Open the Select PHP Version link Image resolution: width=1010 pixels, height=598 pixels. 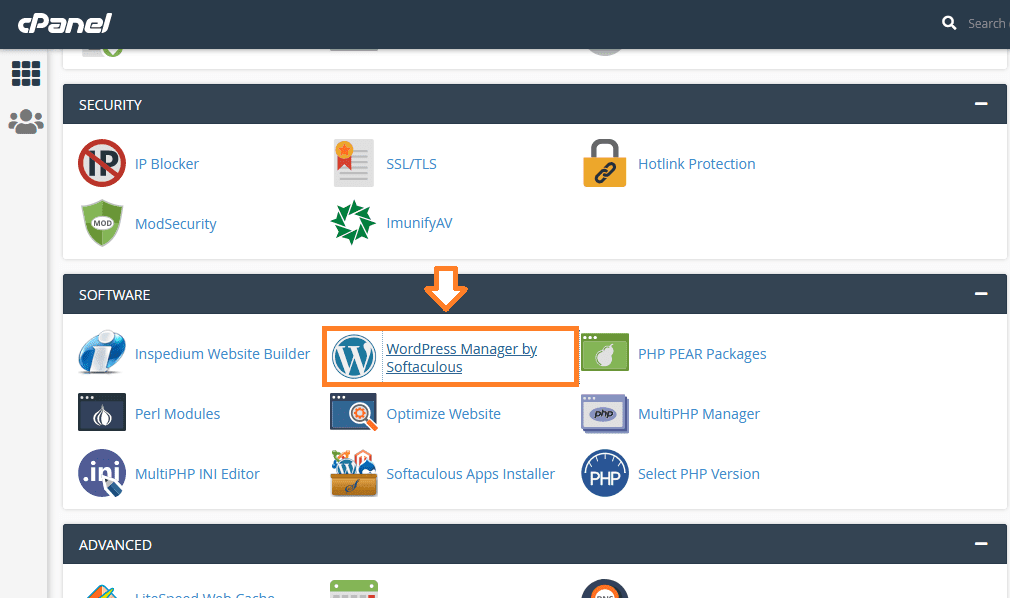click(699, 474)
